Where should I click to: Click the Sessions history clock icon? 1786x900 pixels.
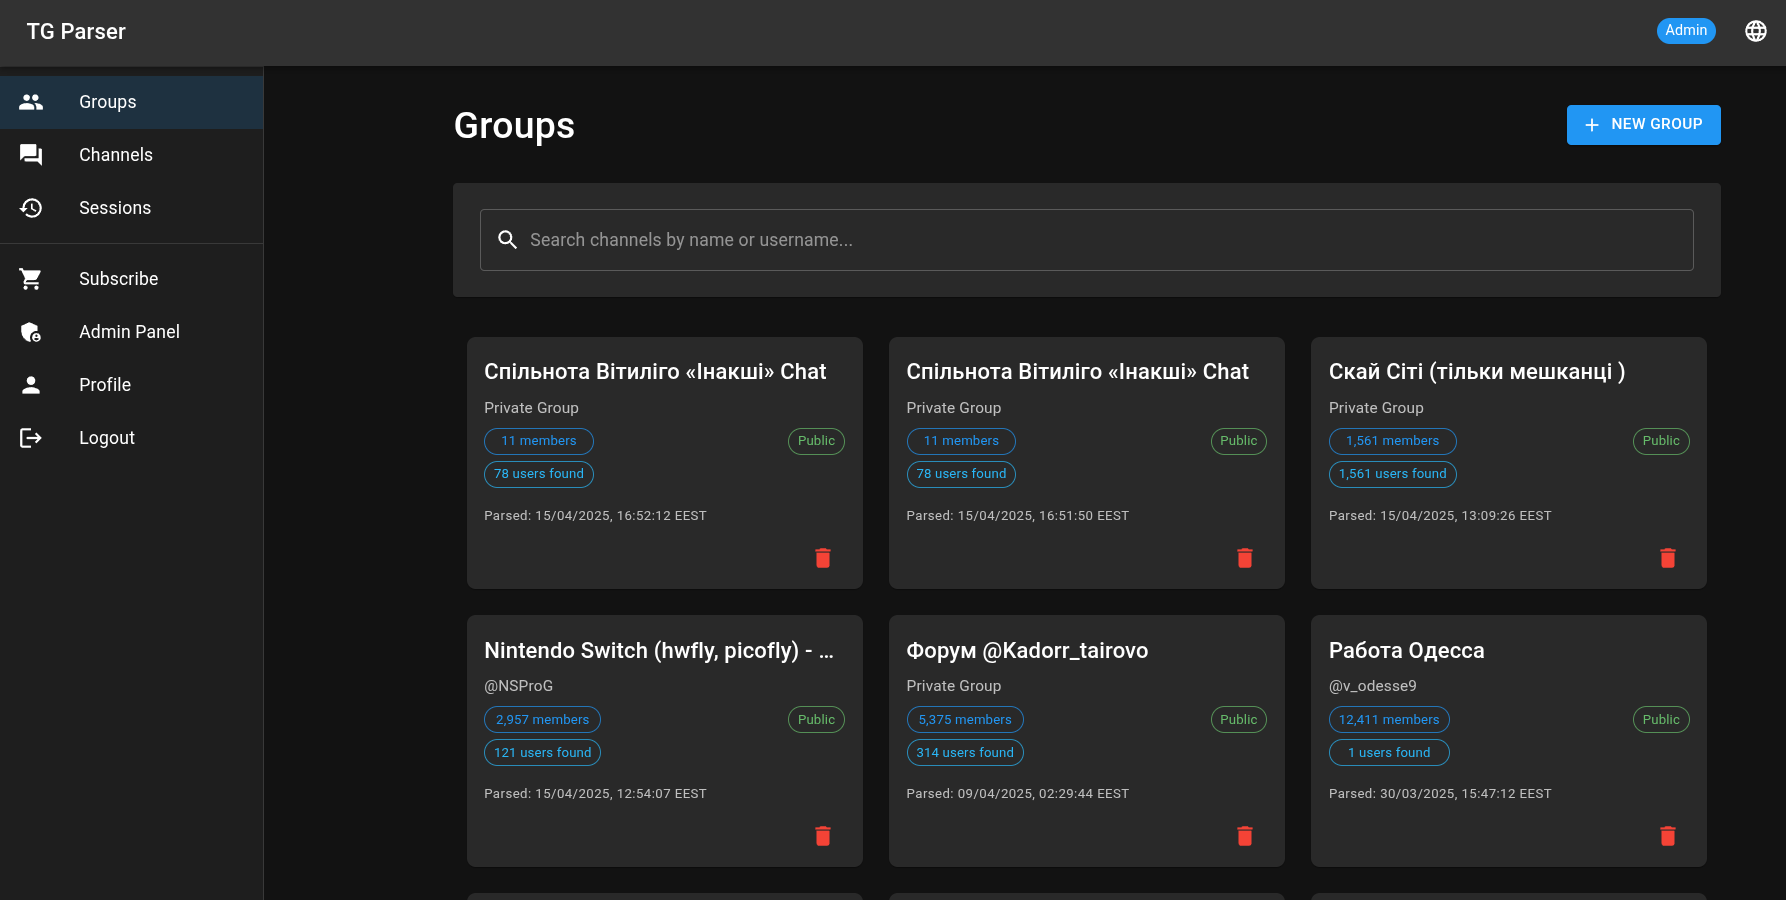(31, 208)
